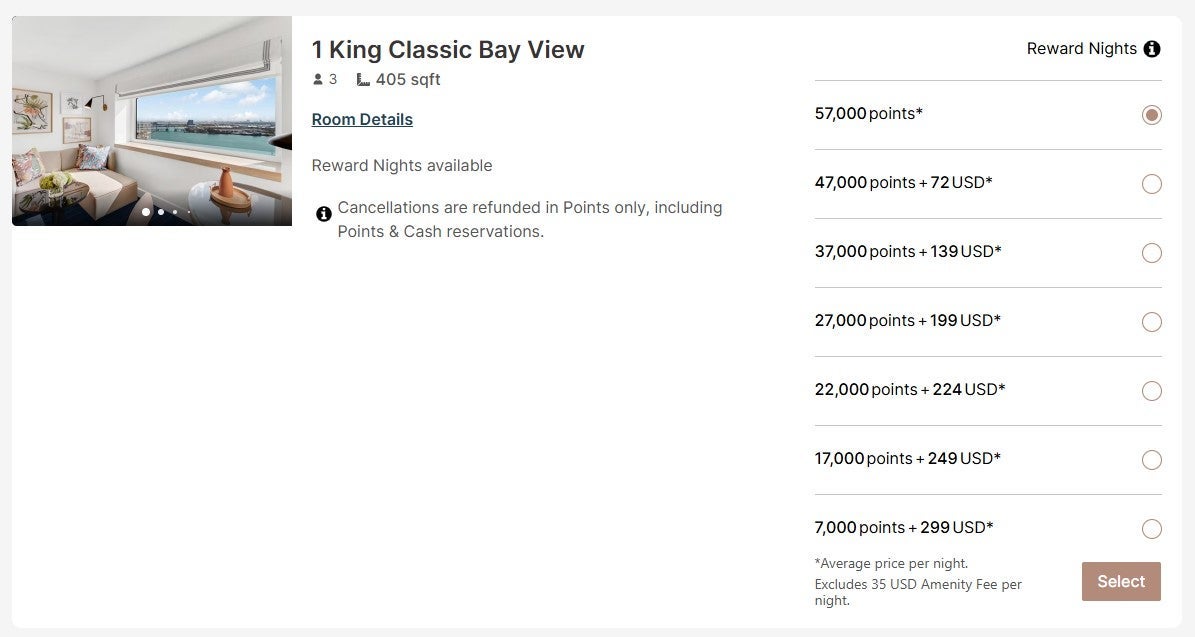Choose the 47,000 points plus 72 USD option

pyautogui.click(x=1151, y=184)
